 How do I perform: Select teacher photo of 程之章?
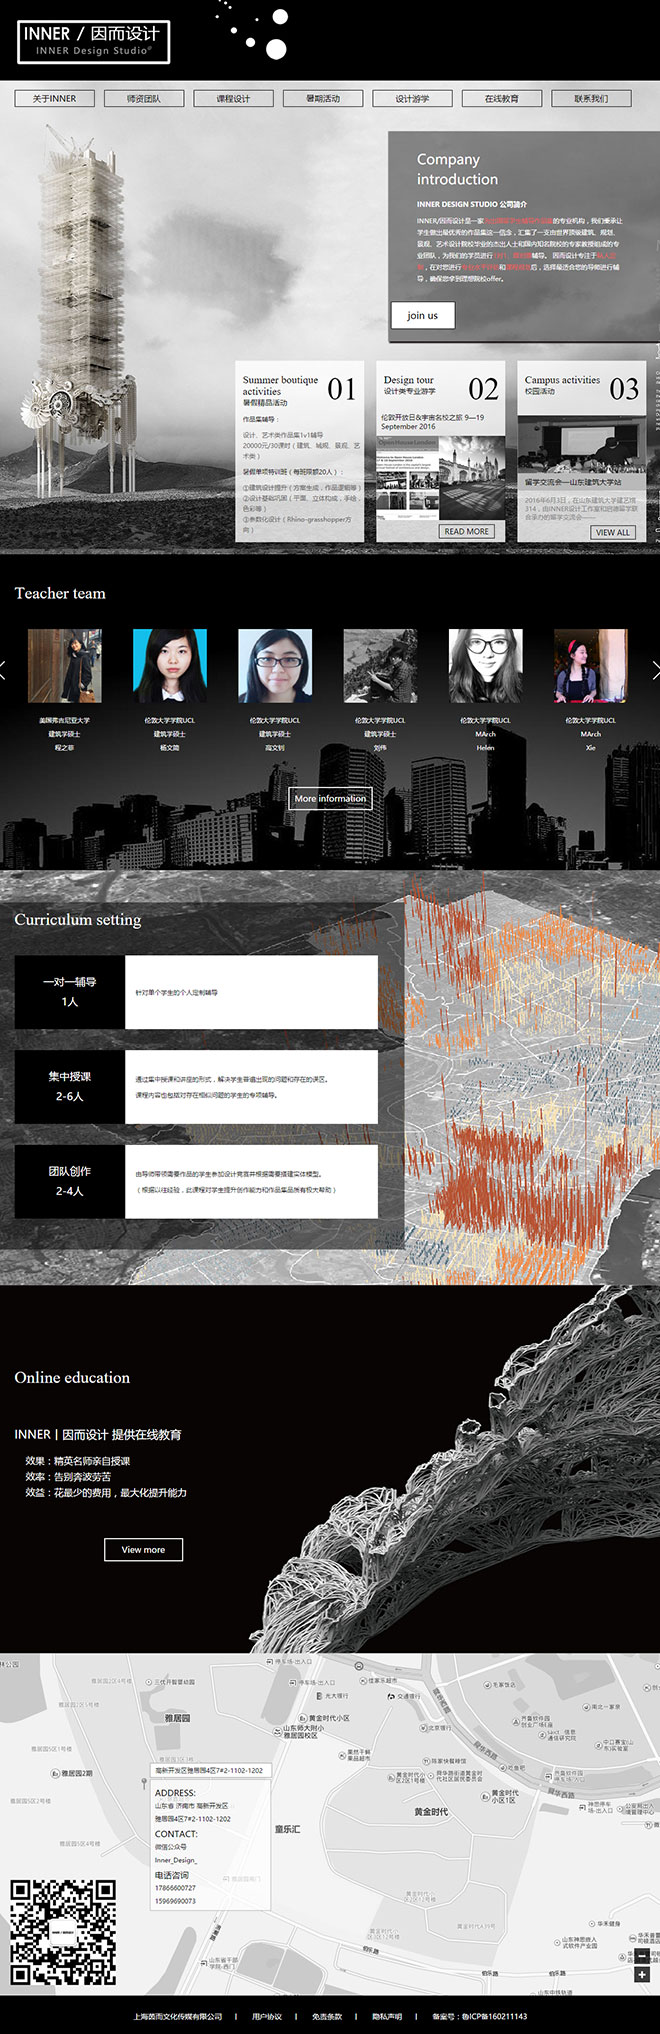65,666
